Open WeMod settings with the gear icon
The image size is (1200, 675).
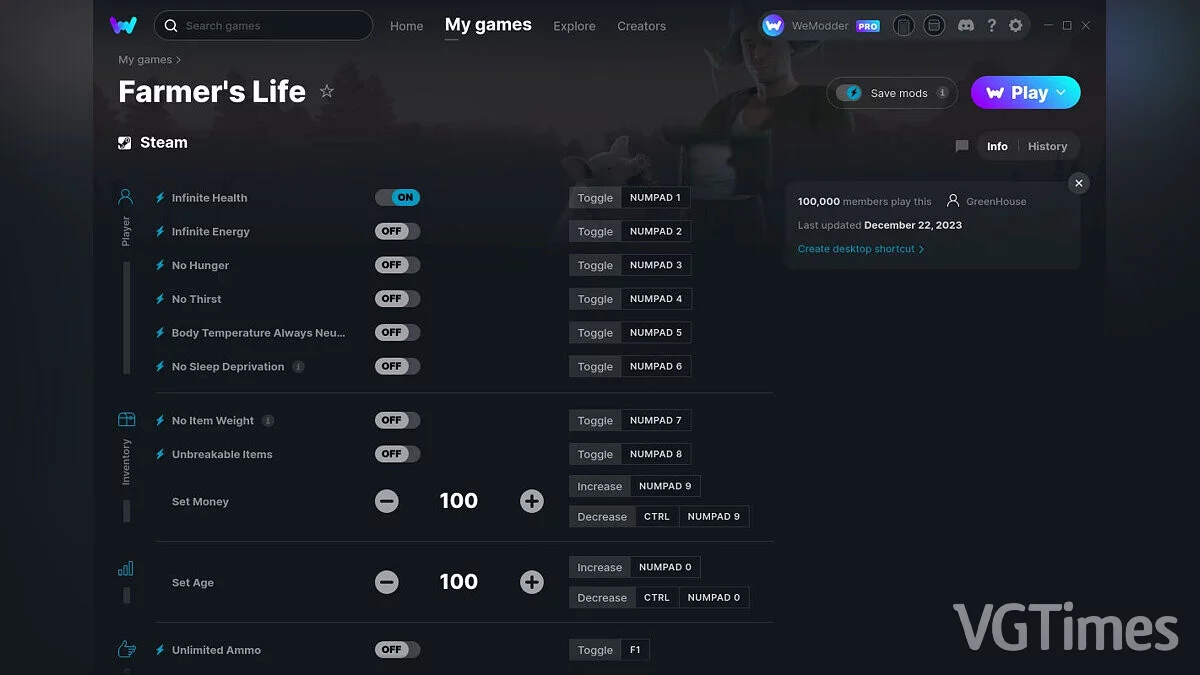[1016, 25]
